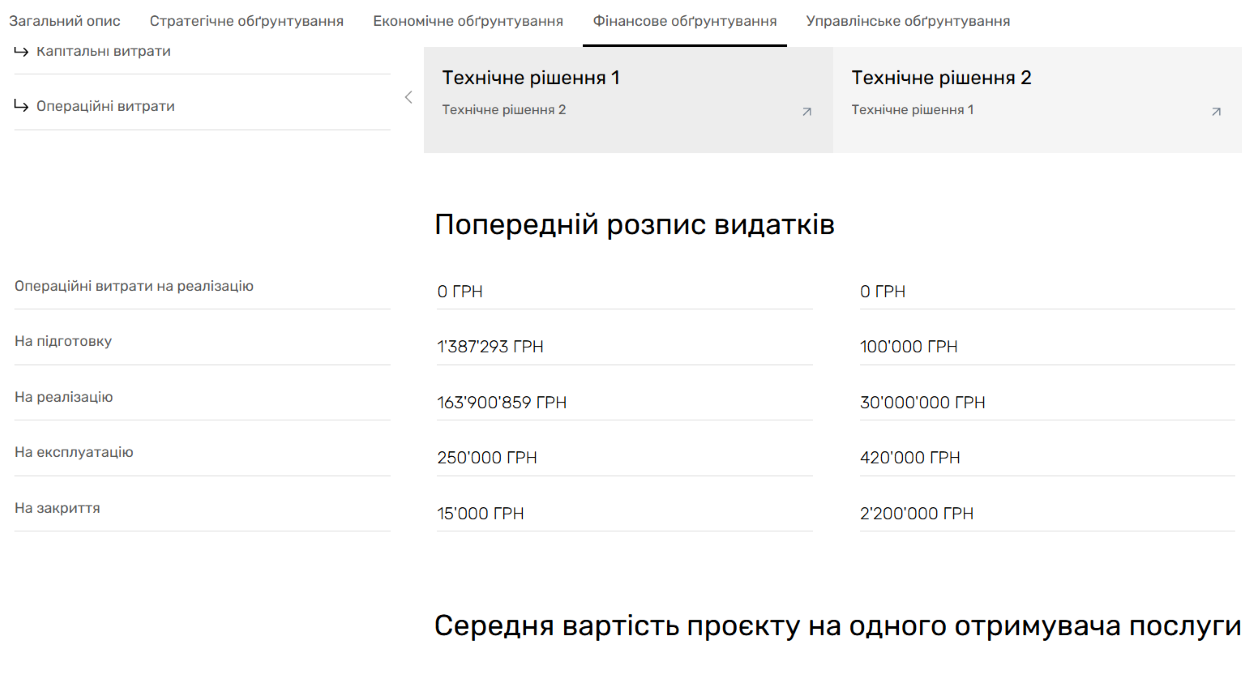Open the Управлінське обґрунтування tab
Image resolution: width=1242 pixels, height=675 pixels.
pos(907,21)
